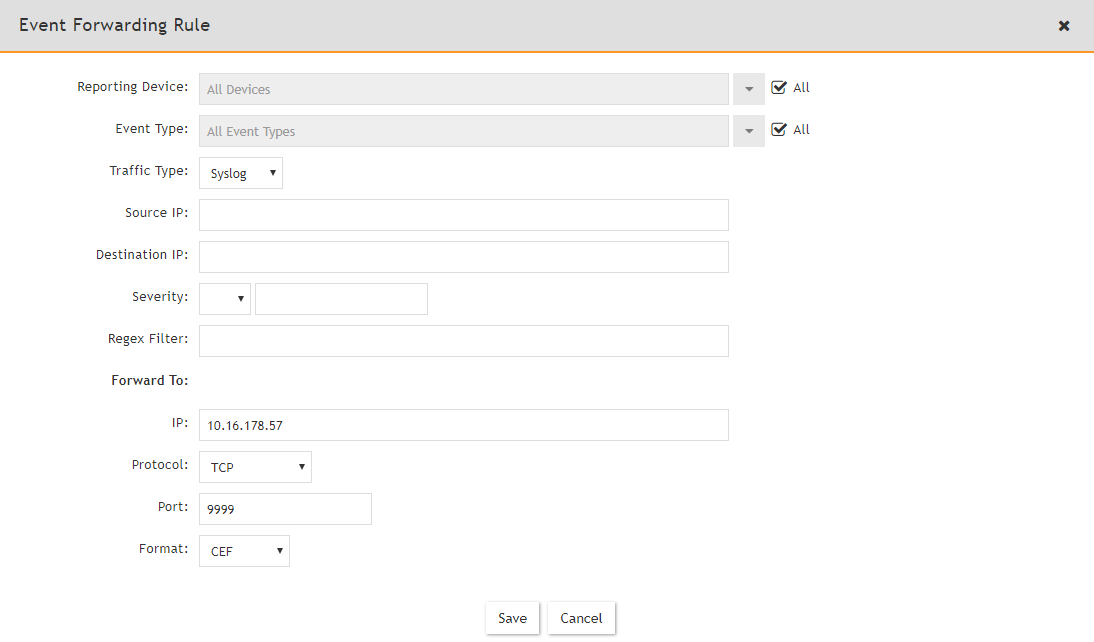The image size is (1094, 642).
Task: Expand the Event Type dropdown arrow
Action: coord(748,131)
